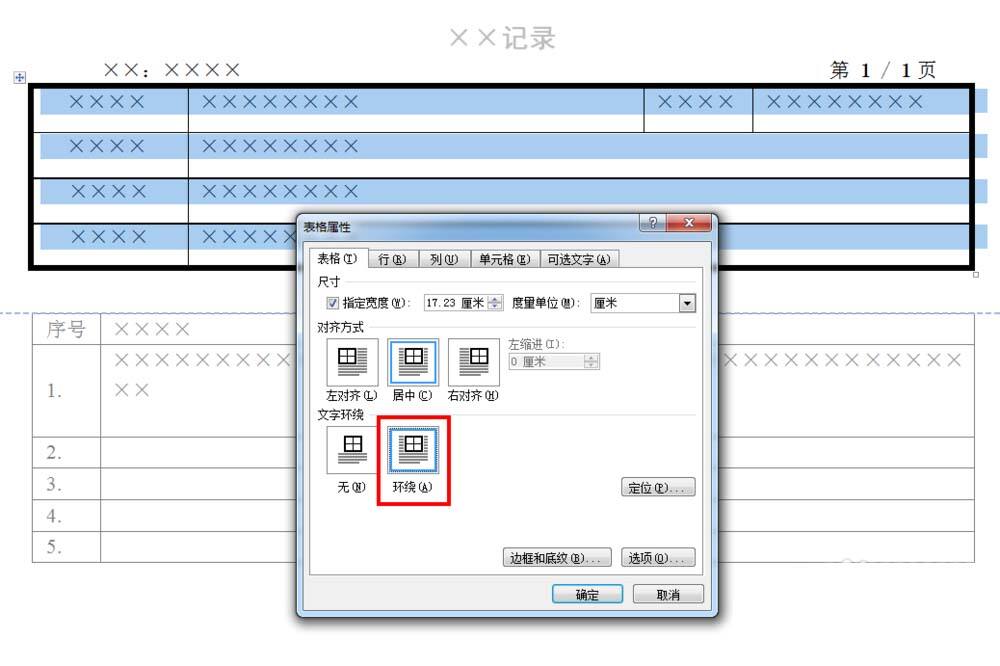Increase table width with the spinner up arrow
This screenshot has width=1000, height=666.
[493, 298]
